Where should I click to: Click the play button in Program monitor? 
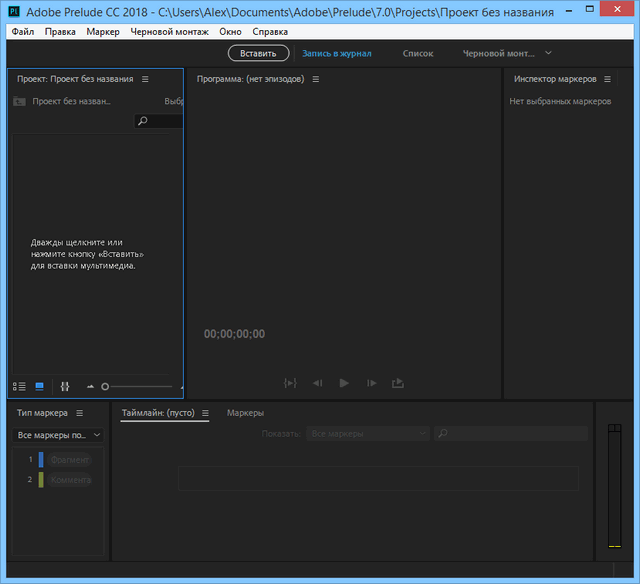tap(344, 383)
